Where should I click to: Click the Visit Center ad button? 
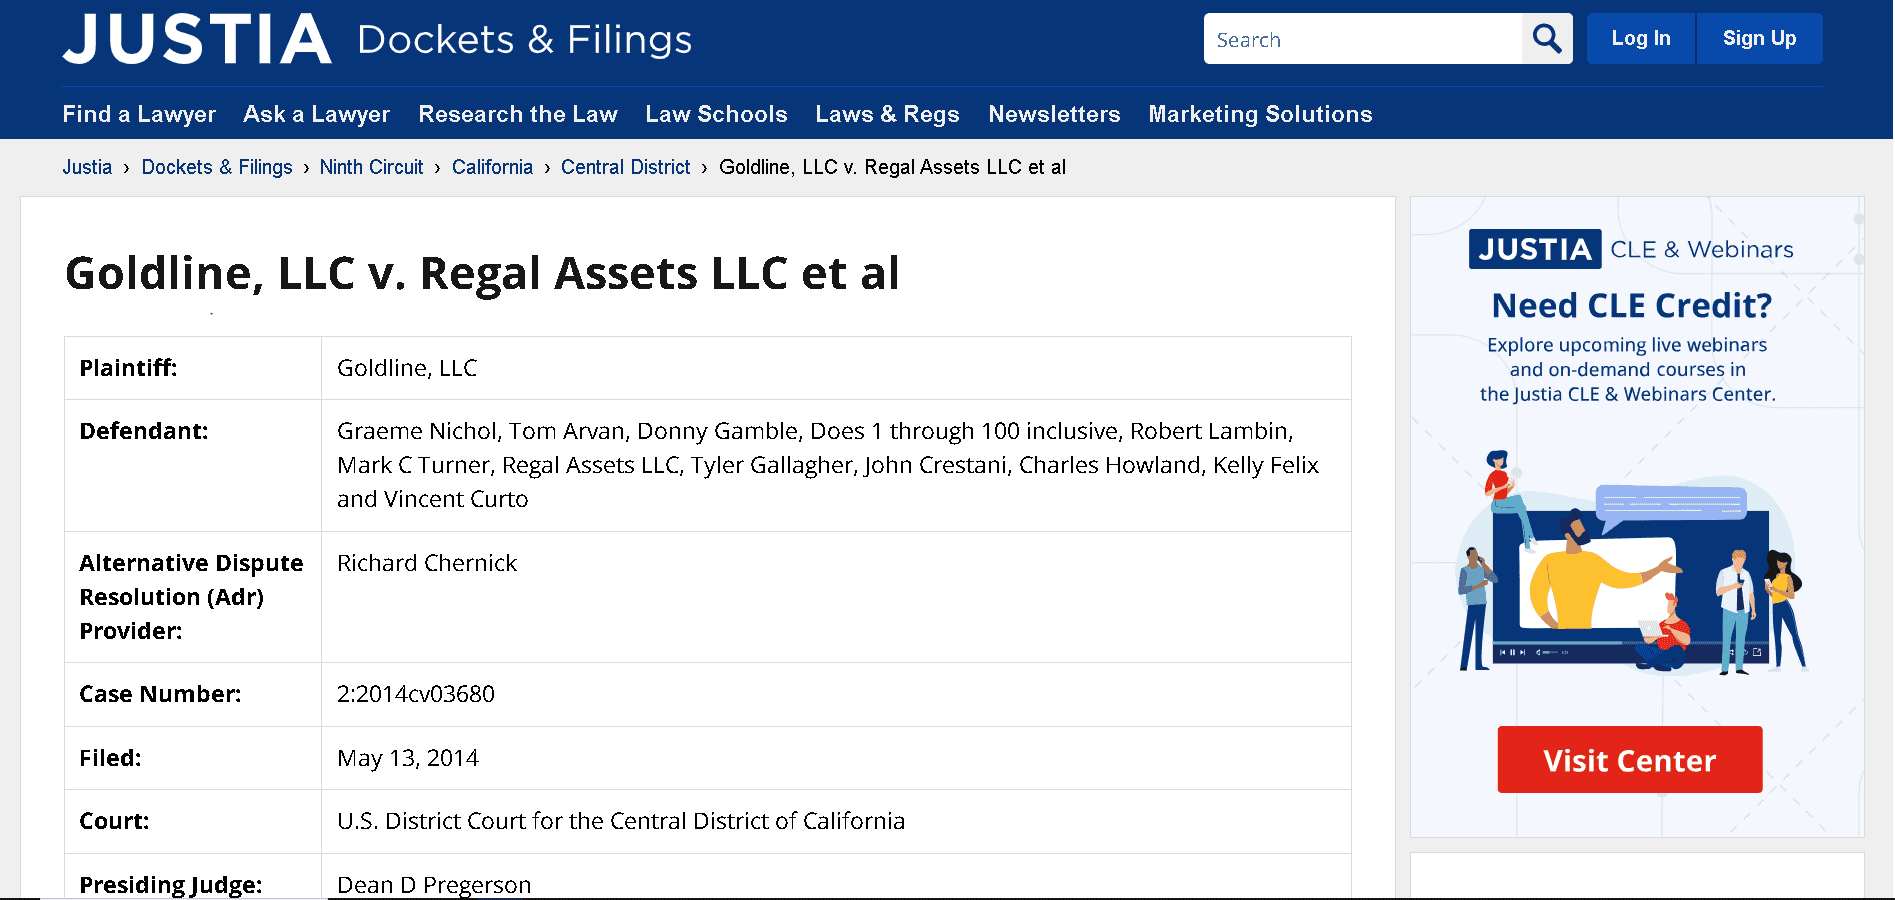click(1630, 760)
